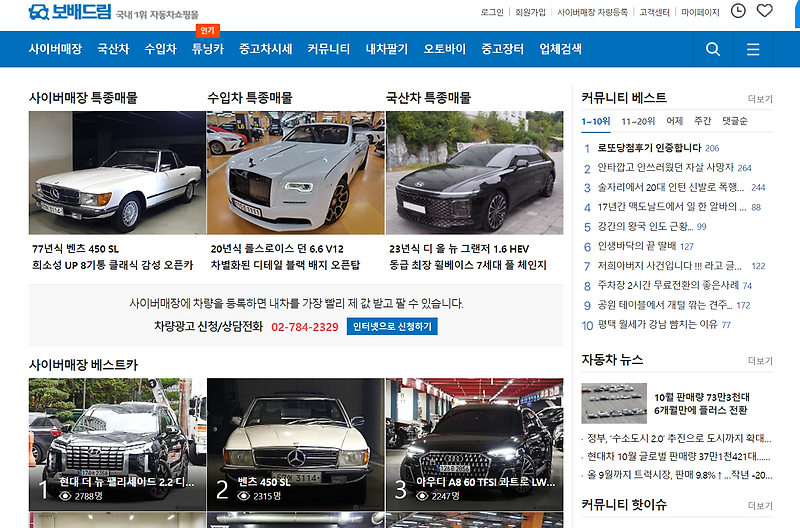This screenshot has height=528, width=800.
Task: Click title 20년식 롤스로이스 던 6.6 V12
Action: pos(277,249)
